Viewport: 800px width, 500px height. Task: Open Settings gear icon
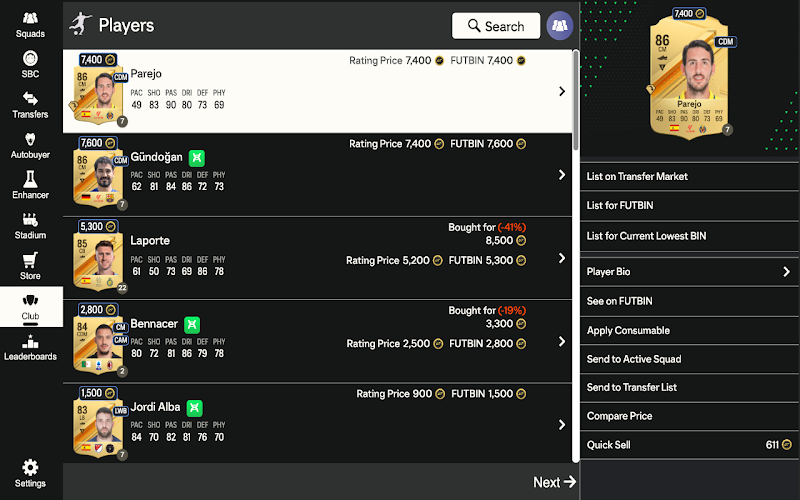pos(30,467)
